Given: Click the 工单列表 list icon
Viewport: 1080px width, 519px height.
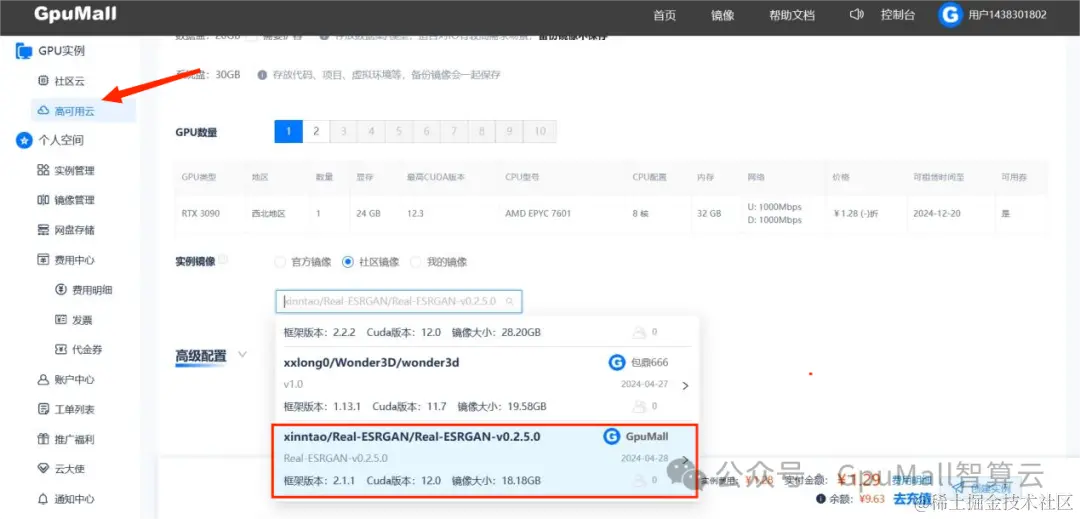Looking at the screenshot, I should [x=43, y=410].
